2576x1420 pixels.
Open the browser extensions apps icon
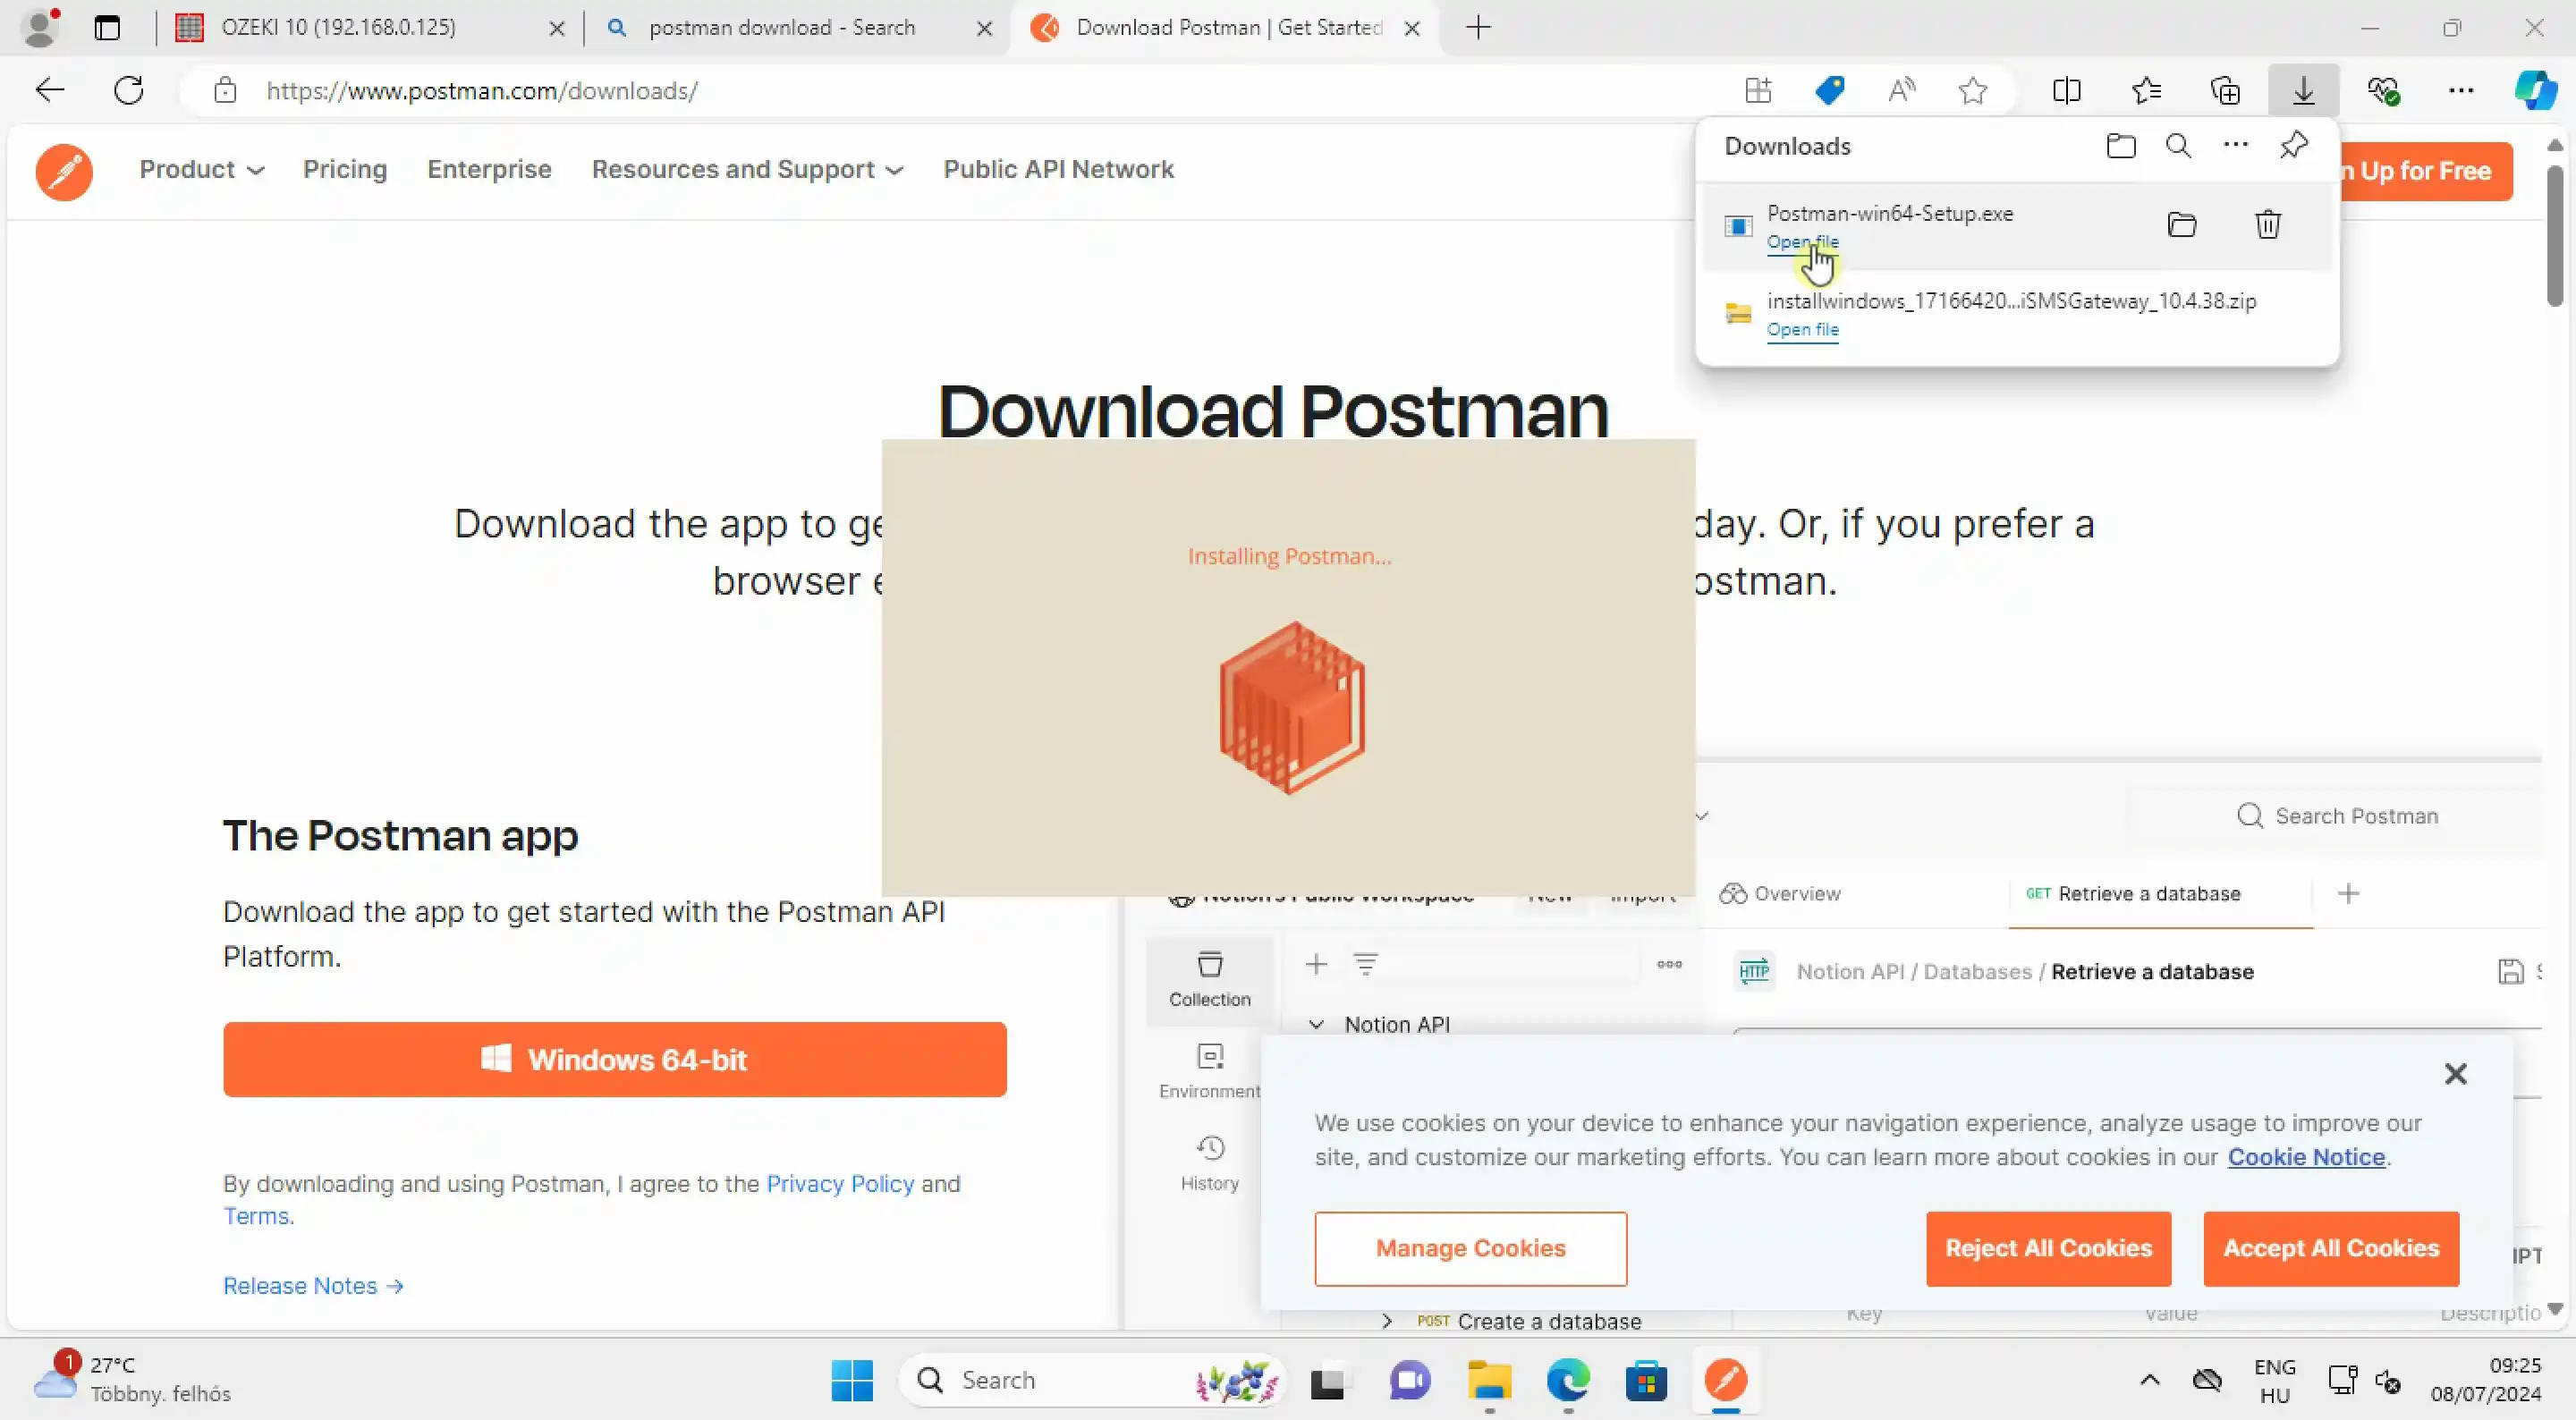coord(1758,90)
